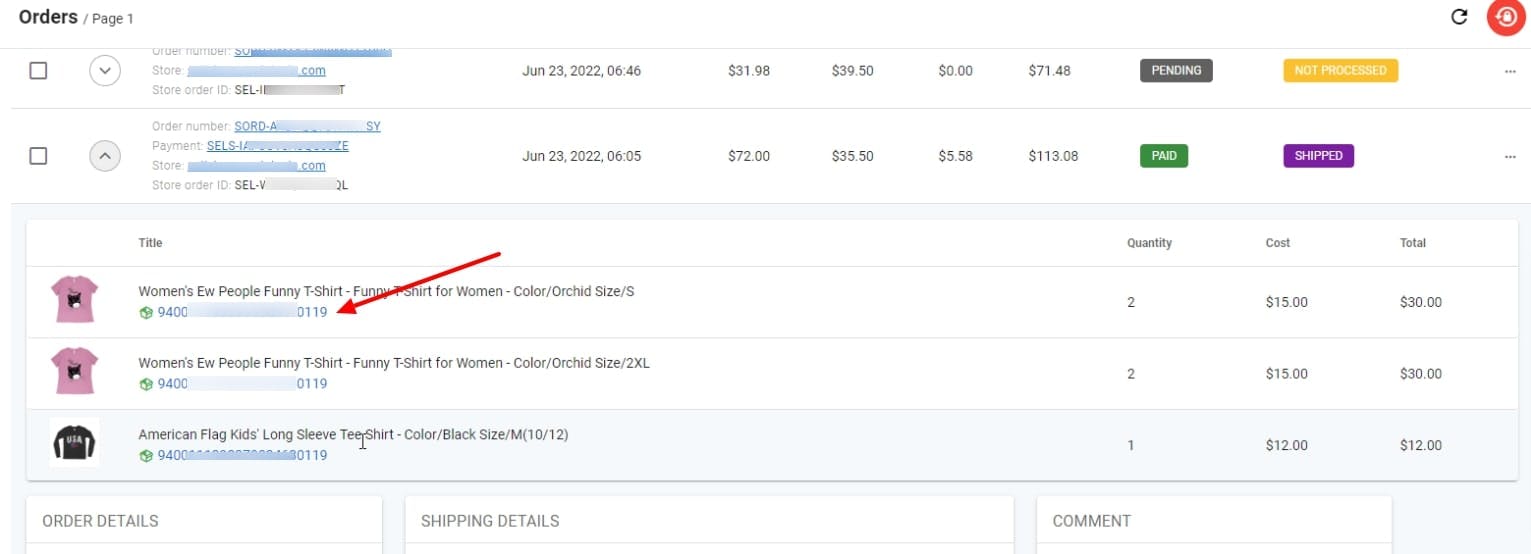The height and width of the screenshot is (554, 1531).
Task: Open more options for the SHIPPED order
Action: [x=1510, y=156]
